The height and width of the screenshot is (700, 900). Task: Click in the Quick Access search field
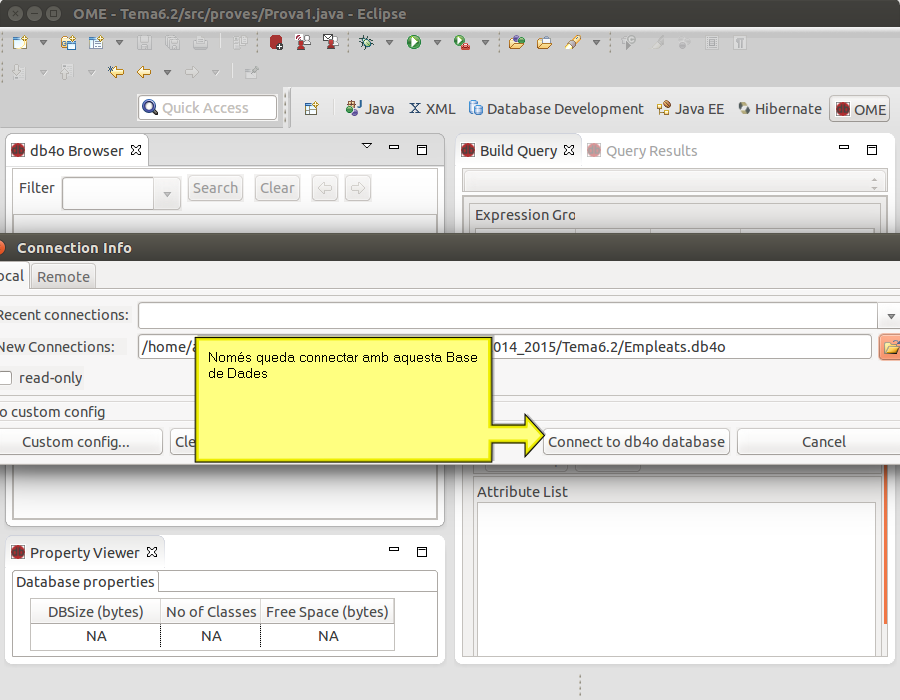pyautogui.click(x=207, y=108)
